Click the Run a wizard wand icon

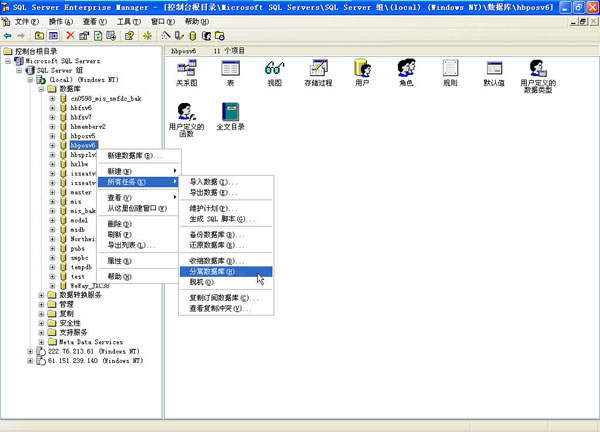(165, 36)
